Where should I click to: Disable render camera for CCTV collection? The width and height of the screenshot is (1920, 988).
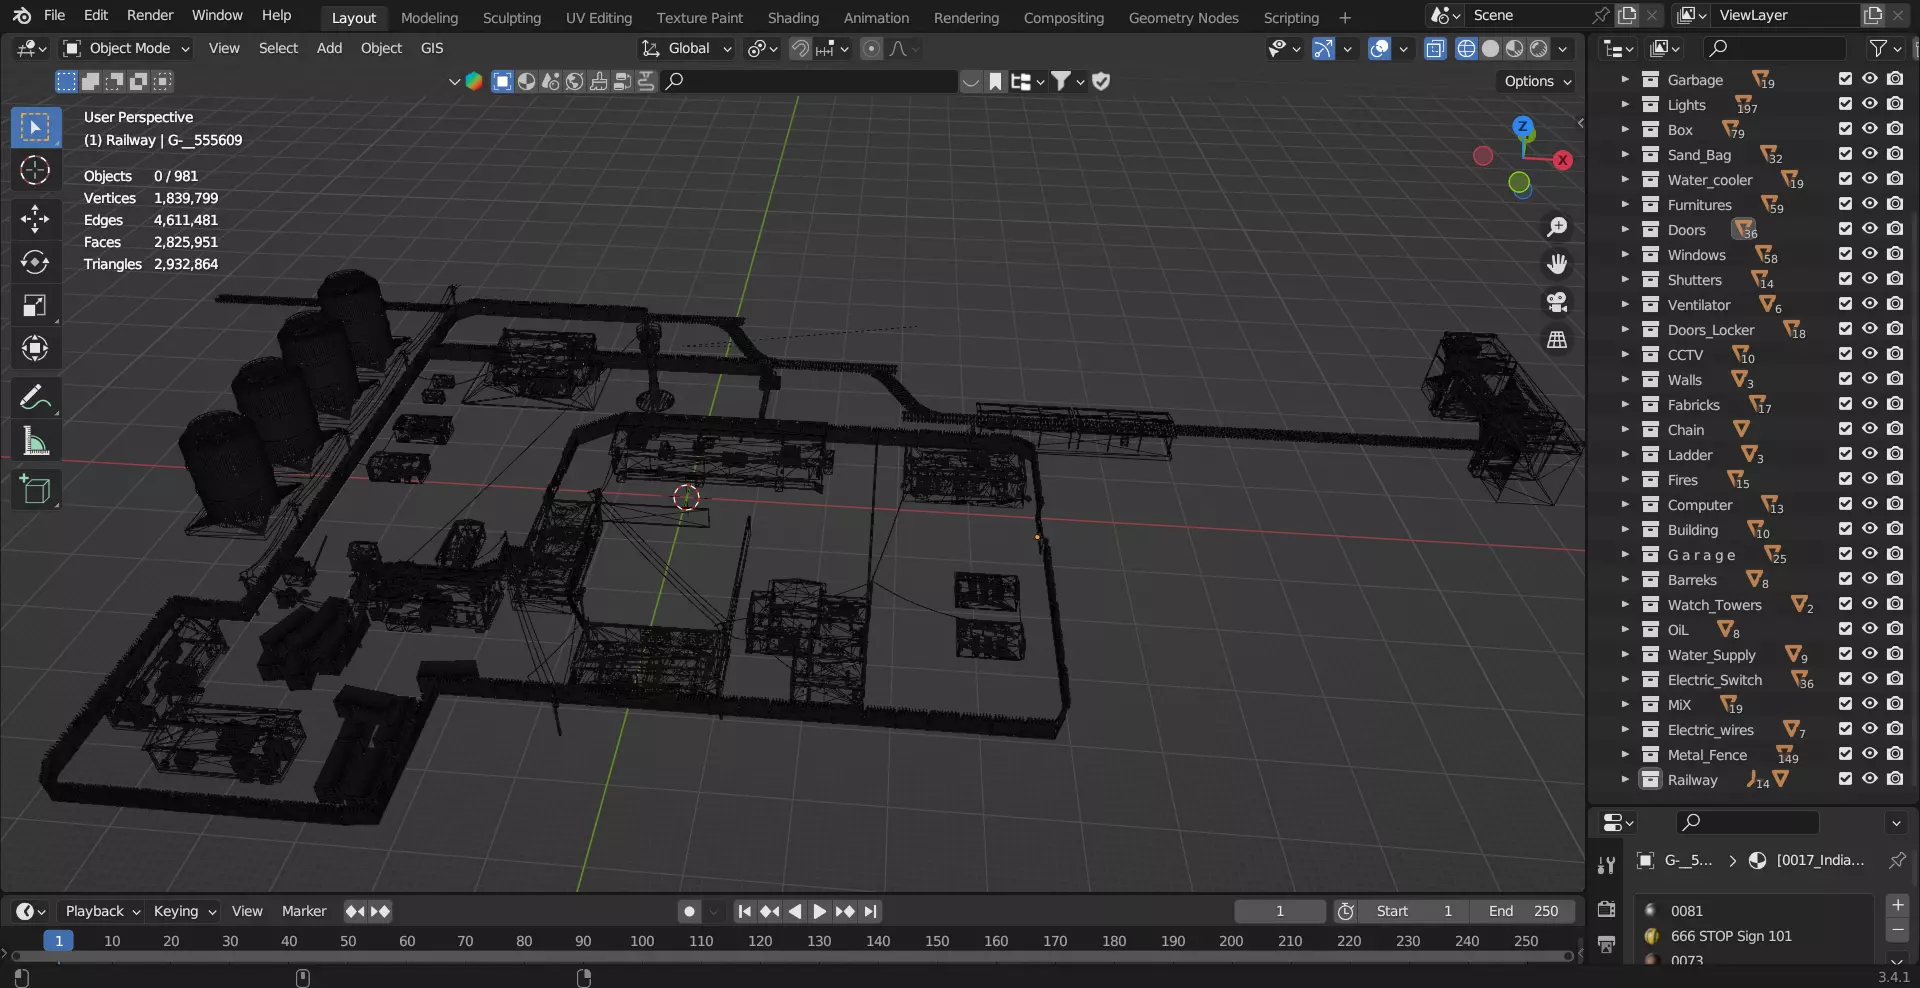[1895, 354]
